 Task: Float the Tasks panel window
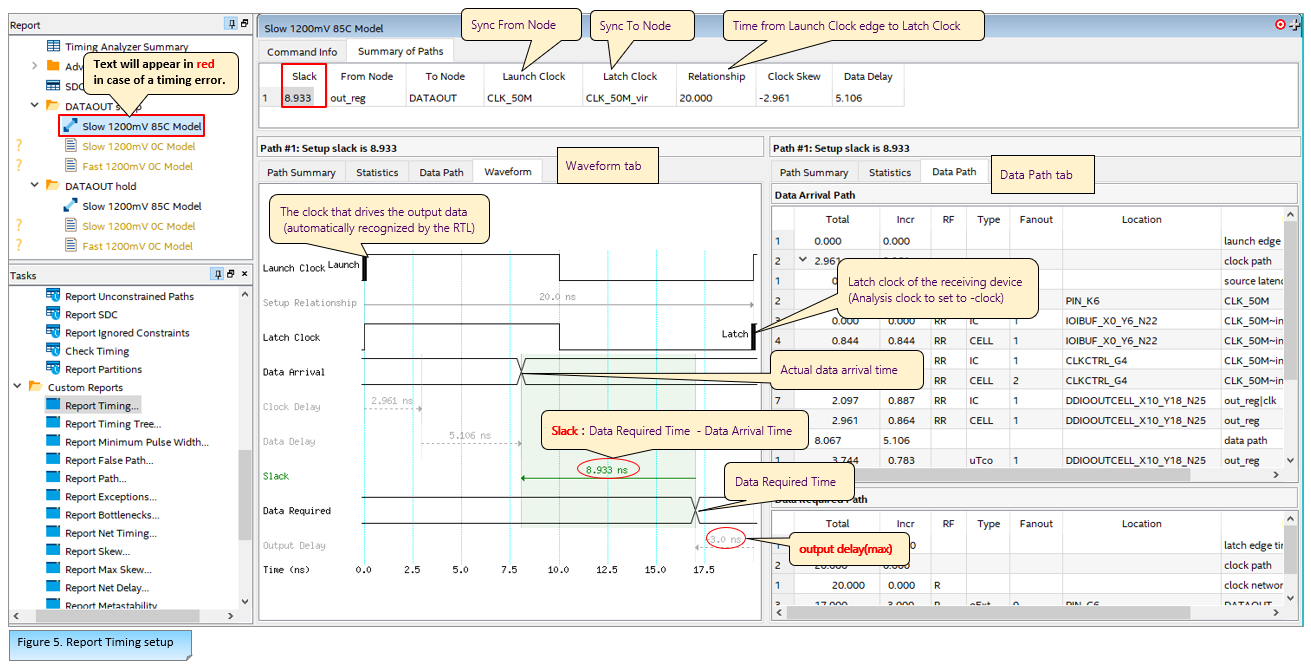[x=230, y=275]
